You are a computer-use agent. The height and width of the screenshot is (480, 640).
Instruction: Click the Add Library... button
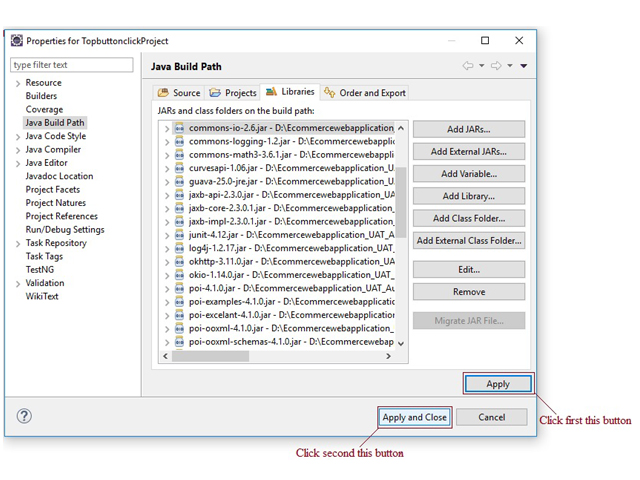coord(469,196)
